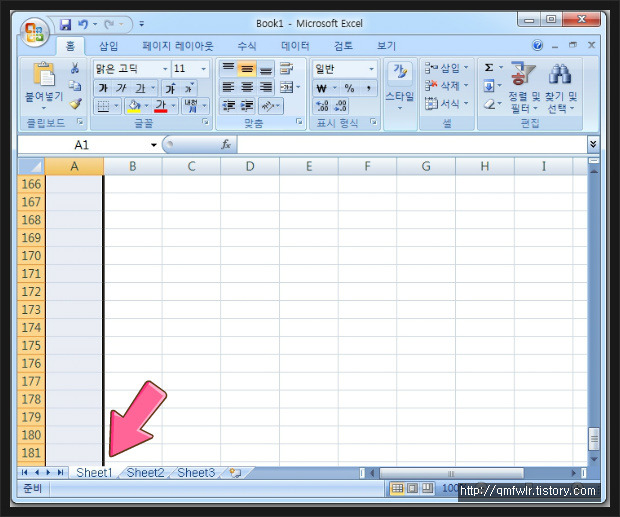
Task: Select column B header
Action: click(x=133, y=166)
